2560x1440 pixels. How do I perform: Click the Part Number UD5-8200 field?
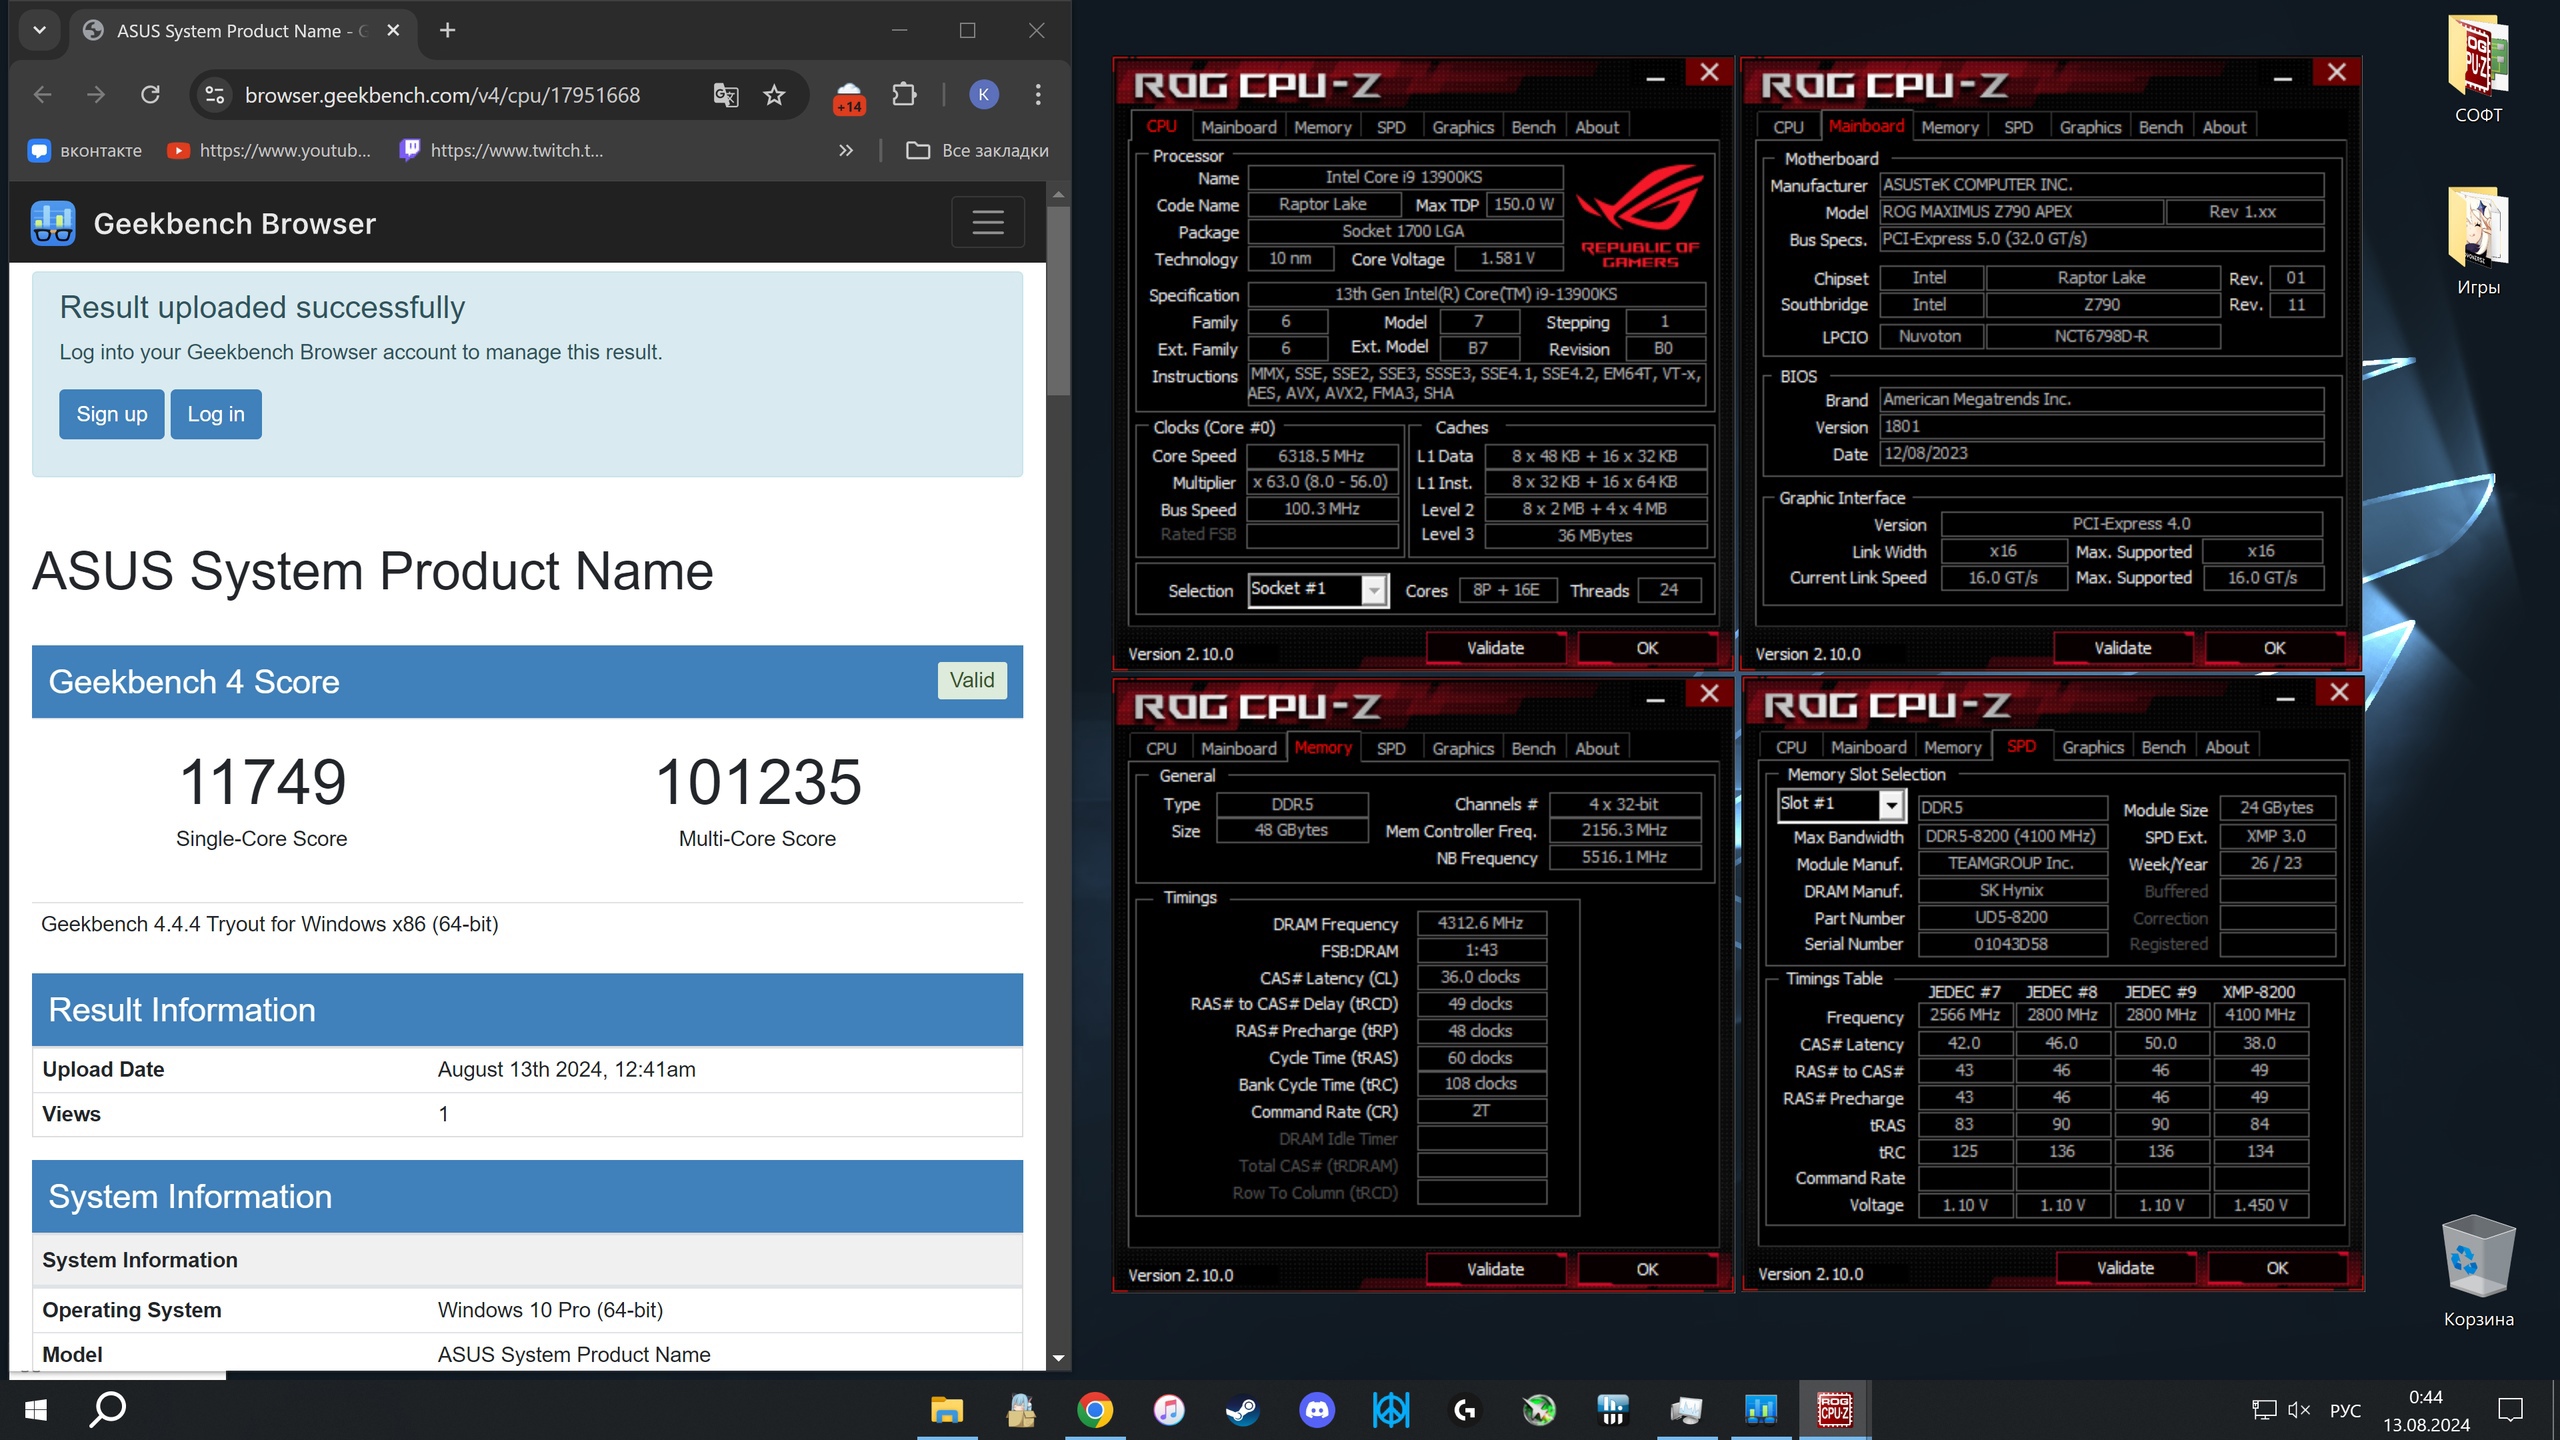tap(2011, 917)
